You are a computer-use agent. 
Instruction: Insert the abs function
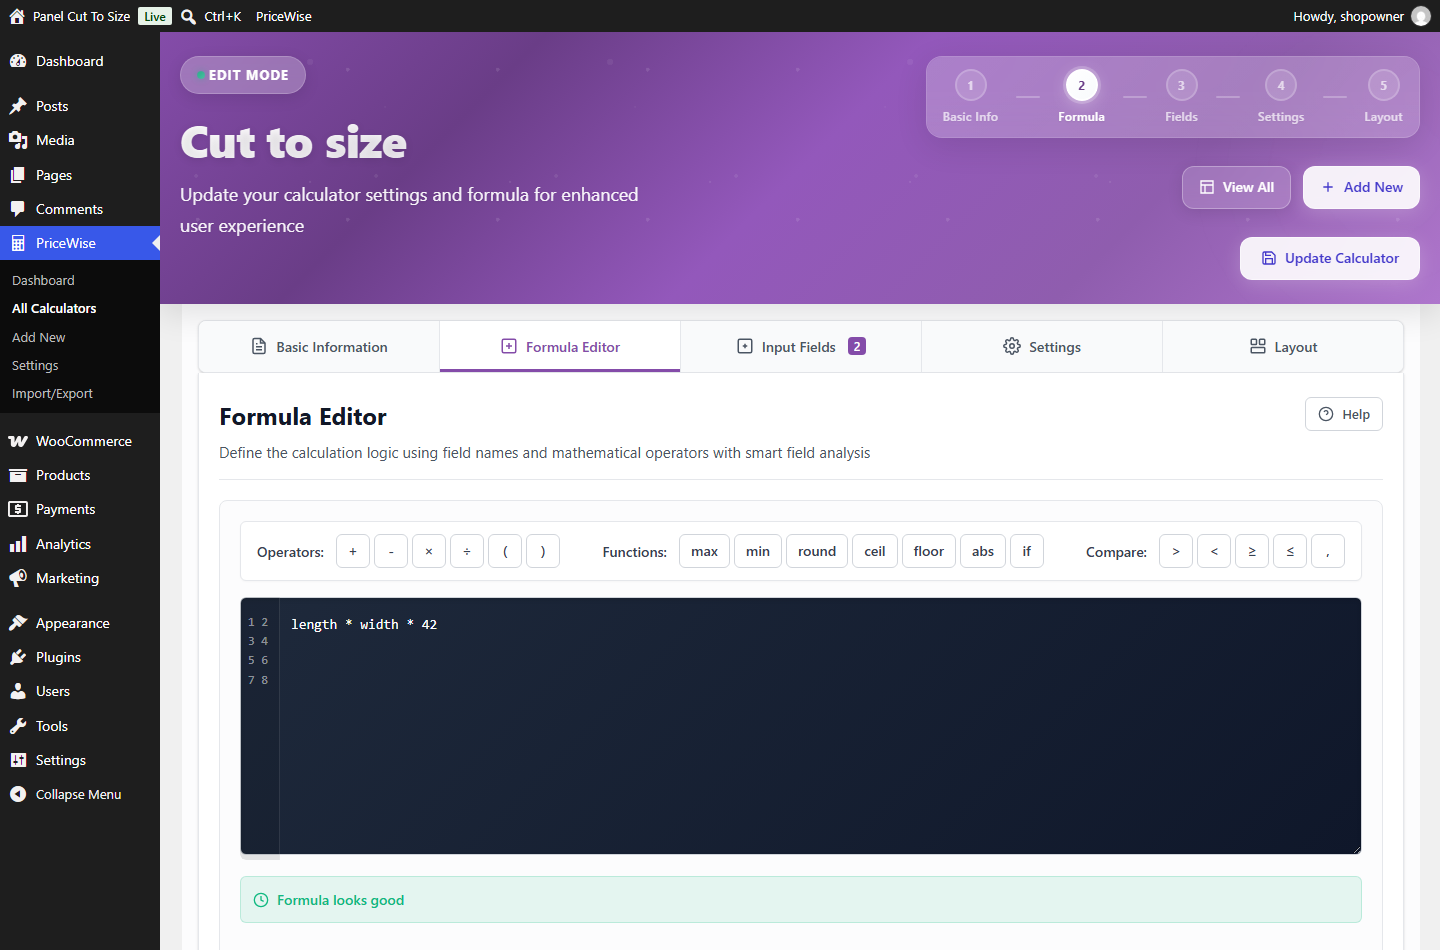pyautogui.click(x=983, y=551)
